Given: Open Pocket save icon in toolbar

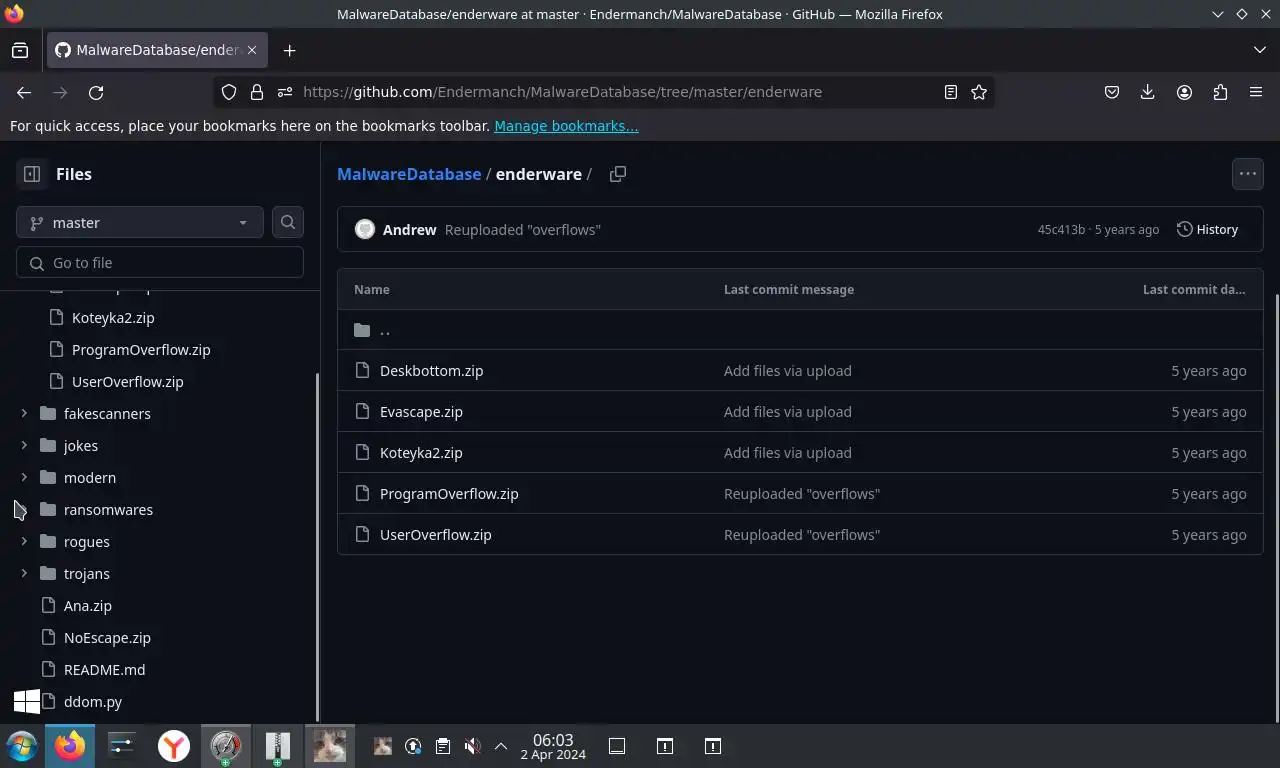Looking at the screenshot, I should pos(1111,92).
